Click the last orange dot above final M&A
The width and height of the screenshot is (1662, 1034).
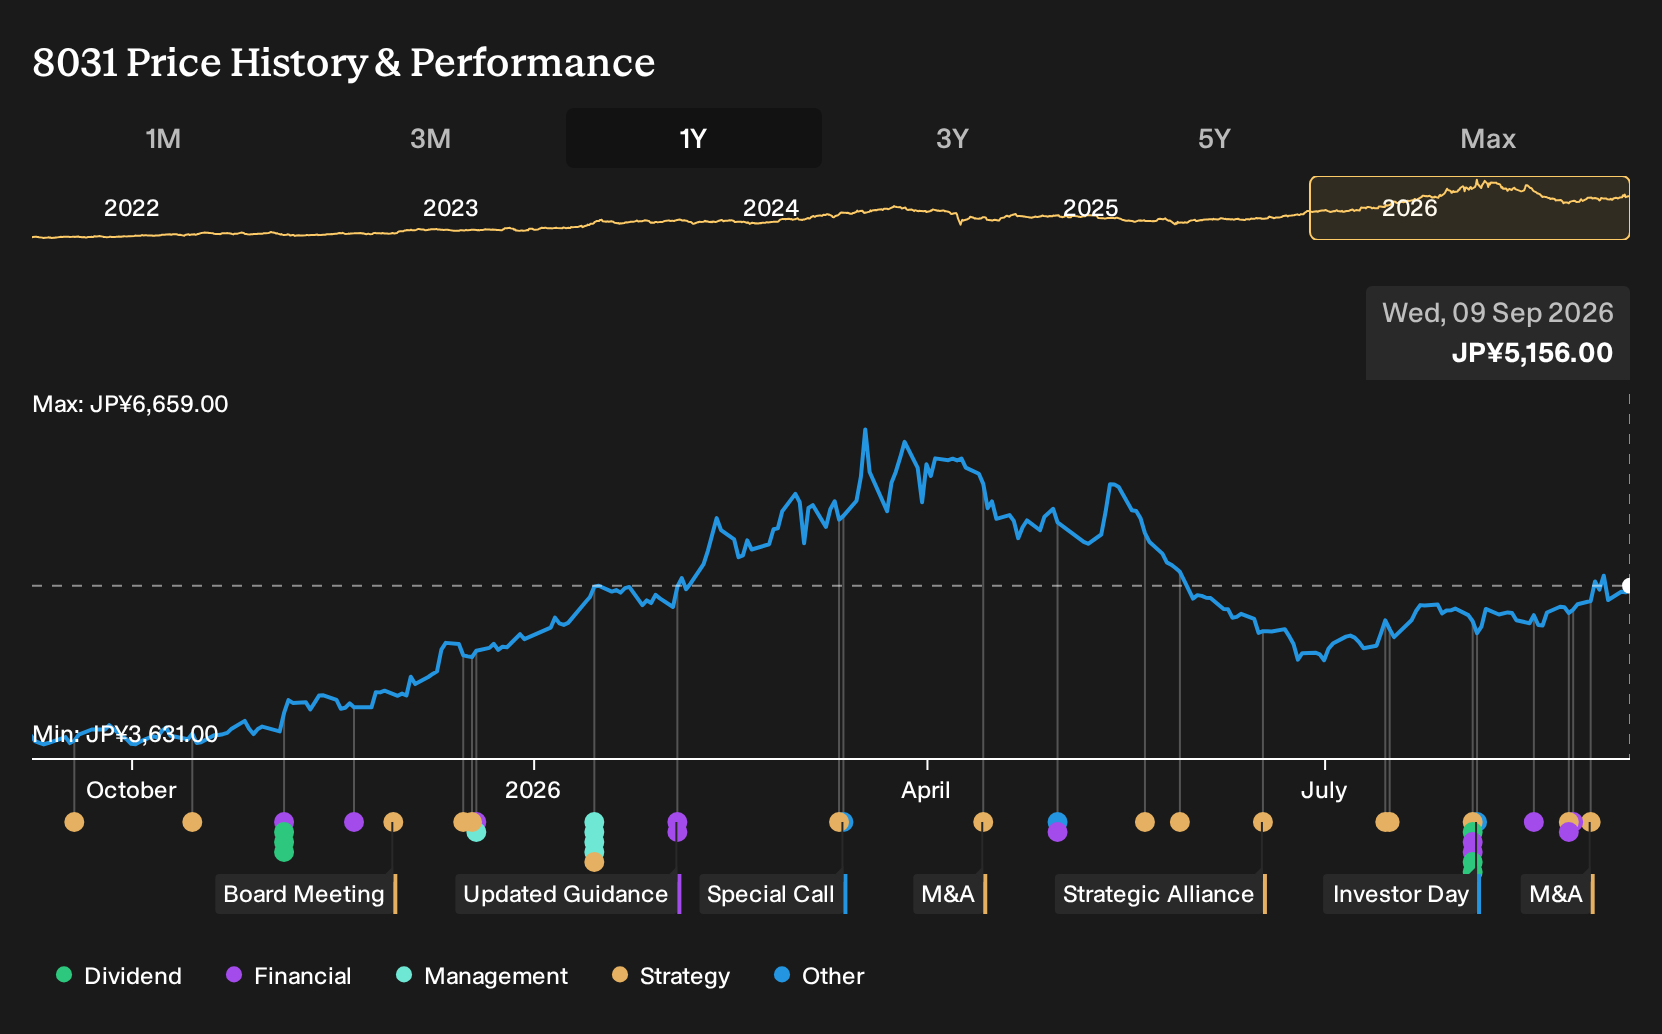(x=1590, y=822)
